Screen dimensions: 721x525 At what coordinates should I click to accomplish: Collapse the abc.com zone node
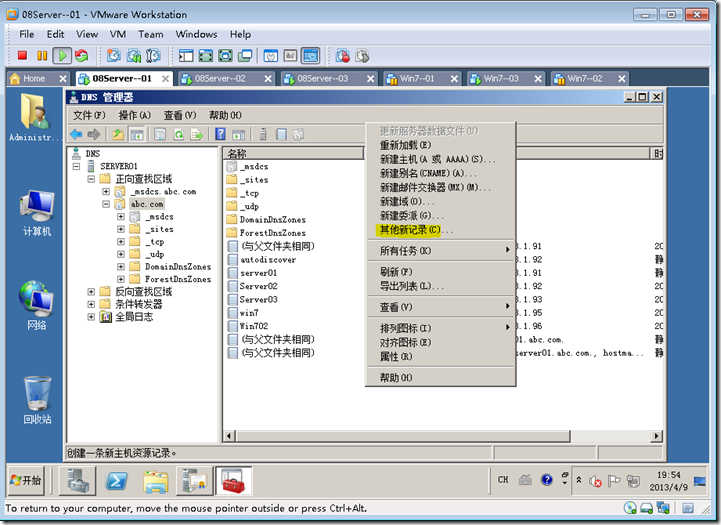[106, 204]
